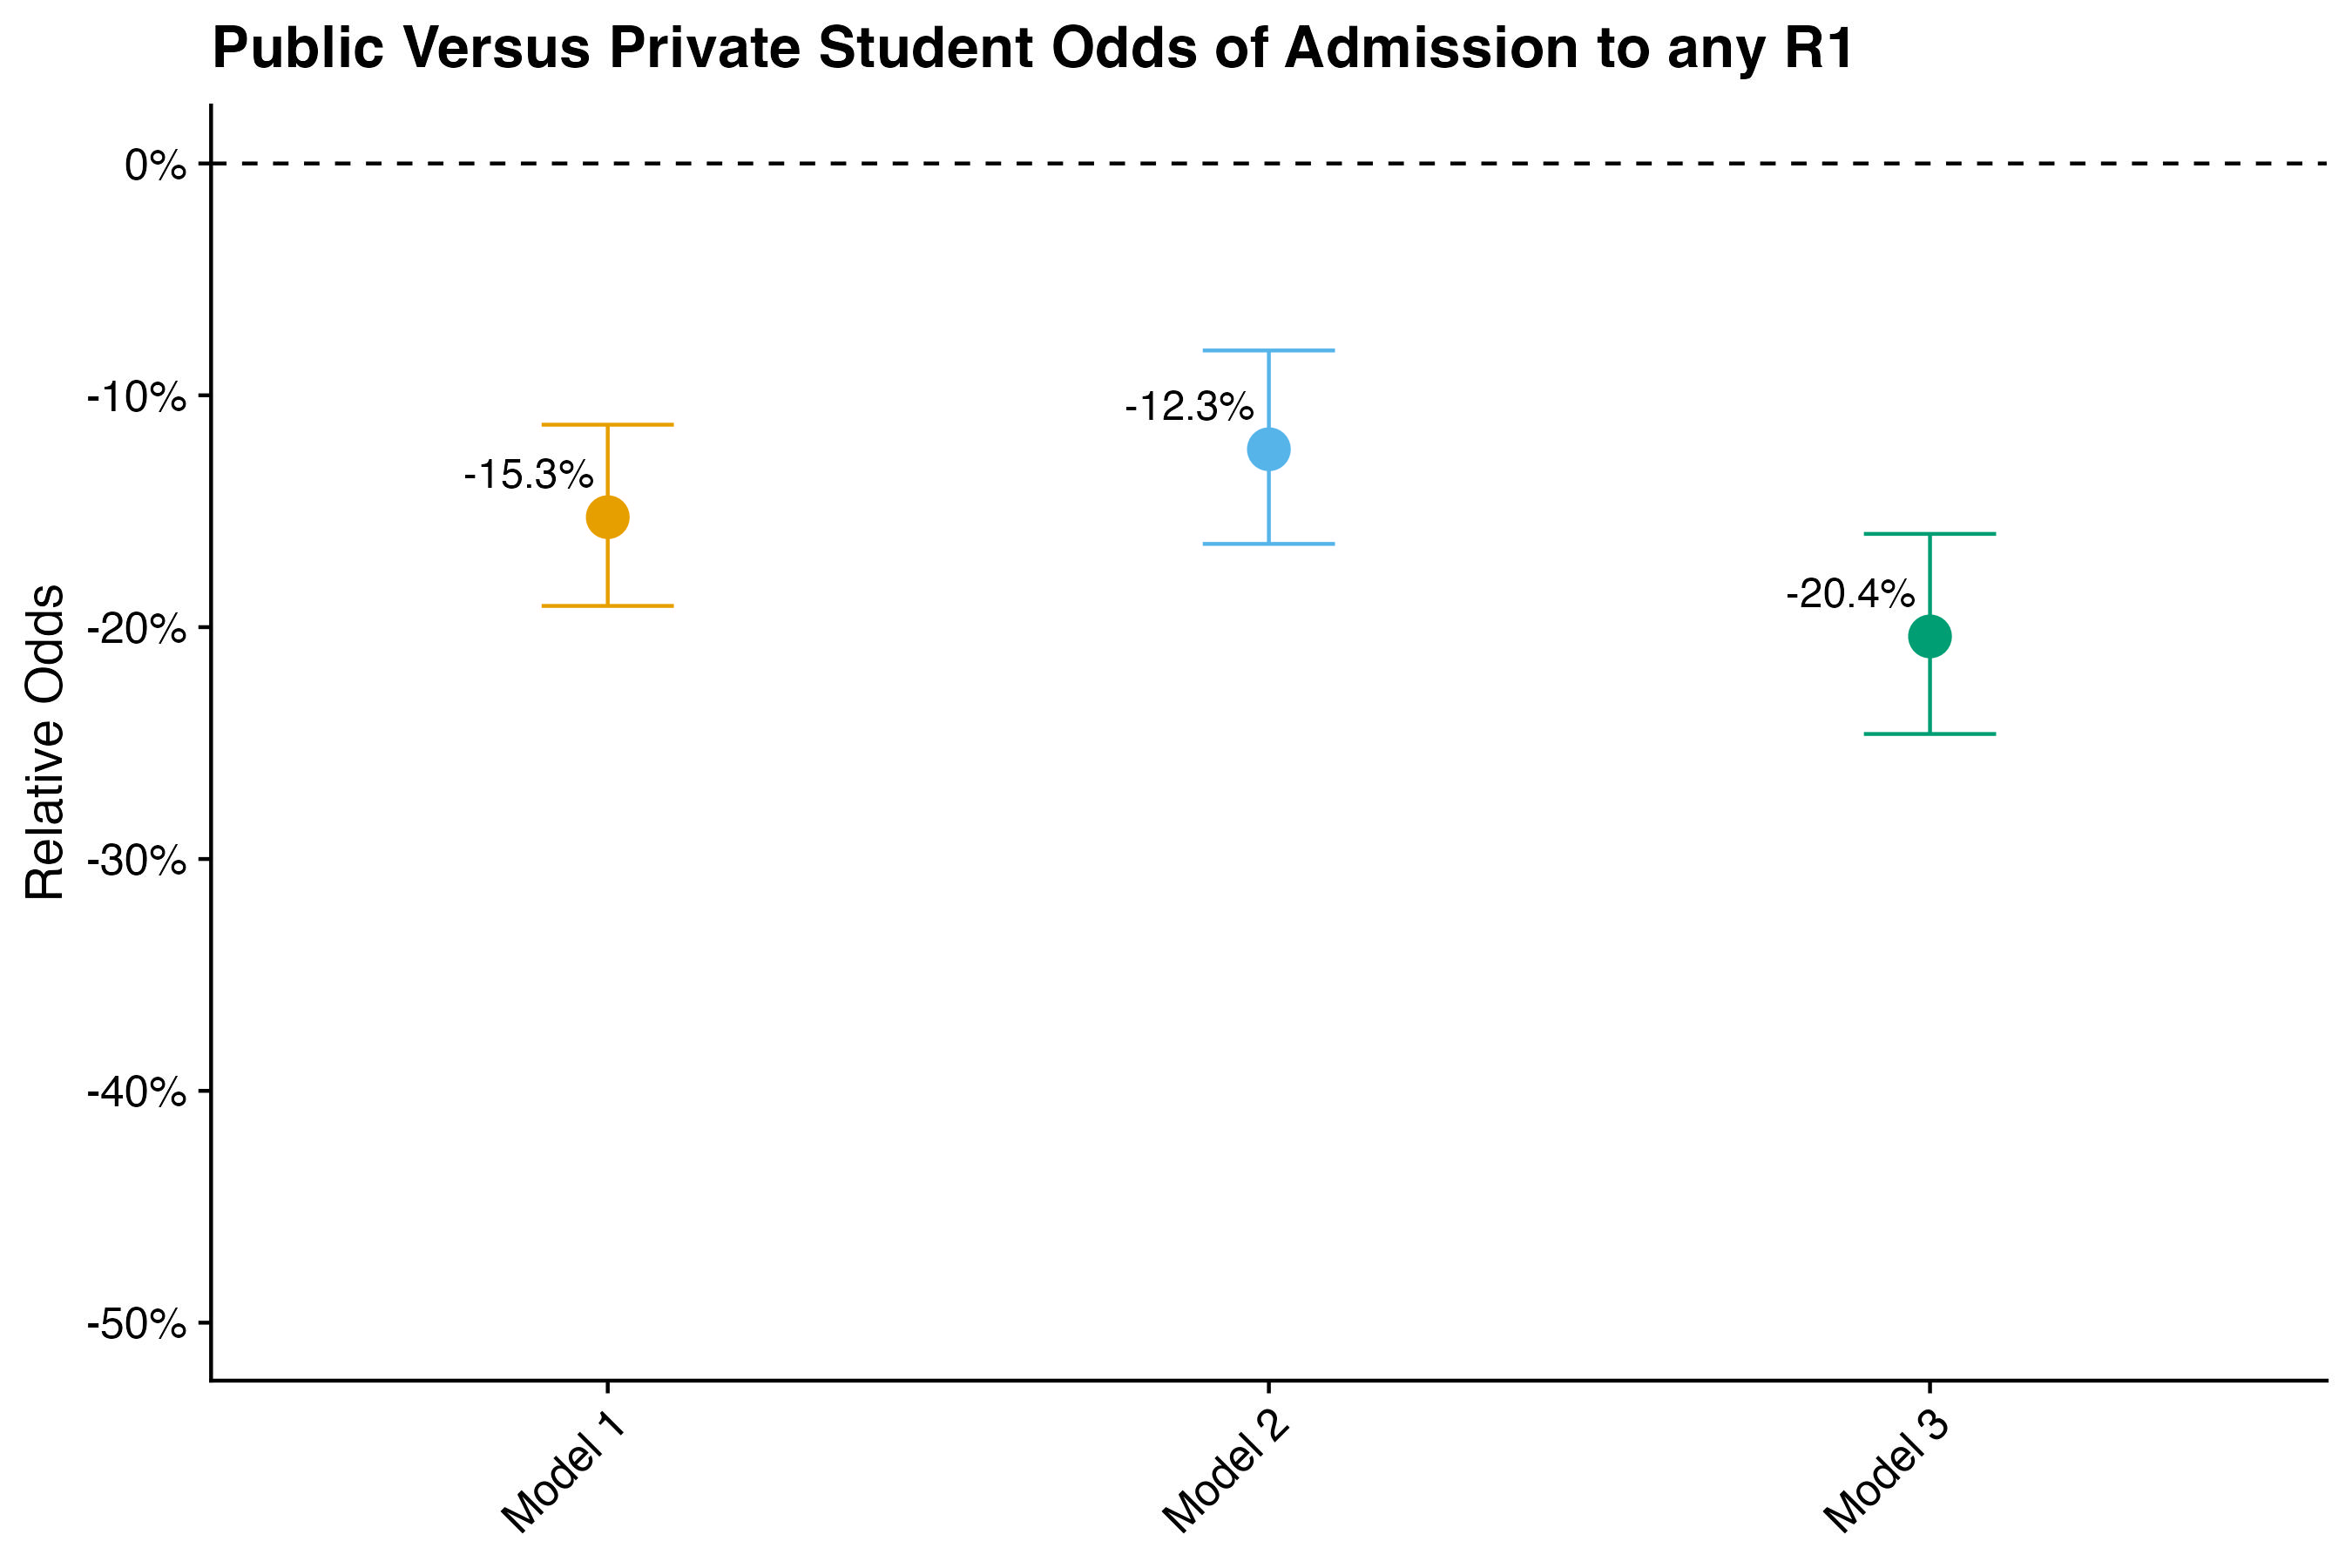
Task: Click the -10% y-axis tick label
Action: (x=137, y=397)
